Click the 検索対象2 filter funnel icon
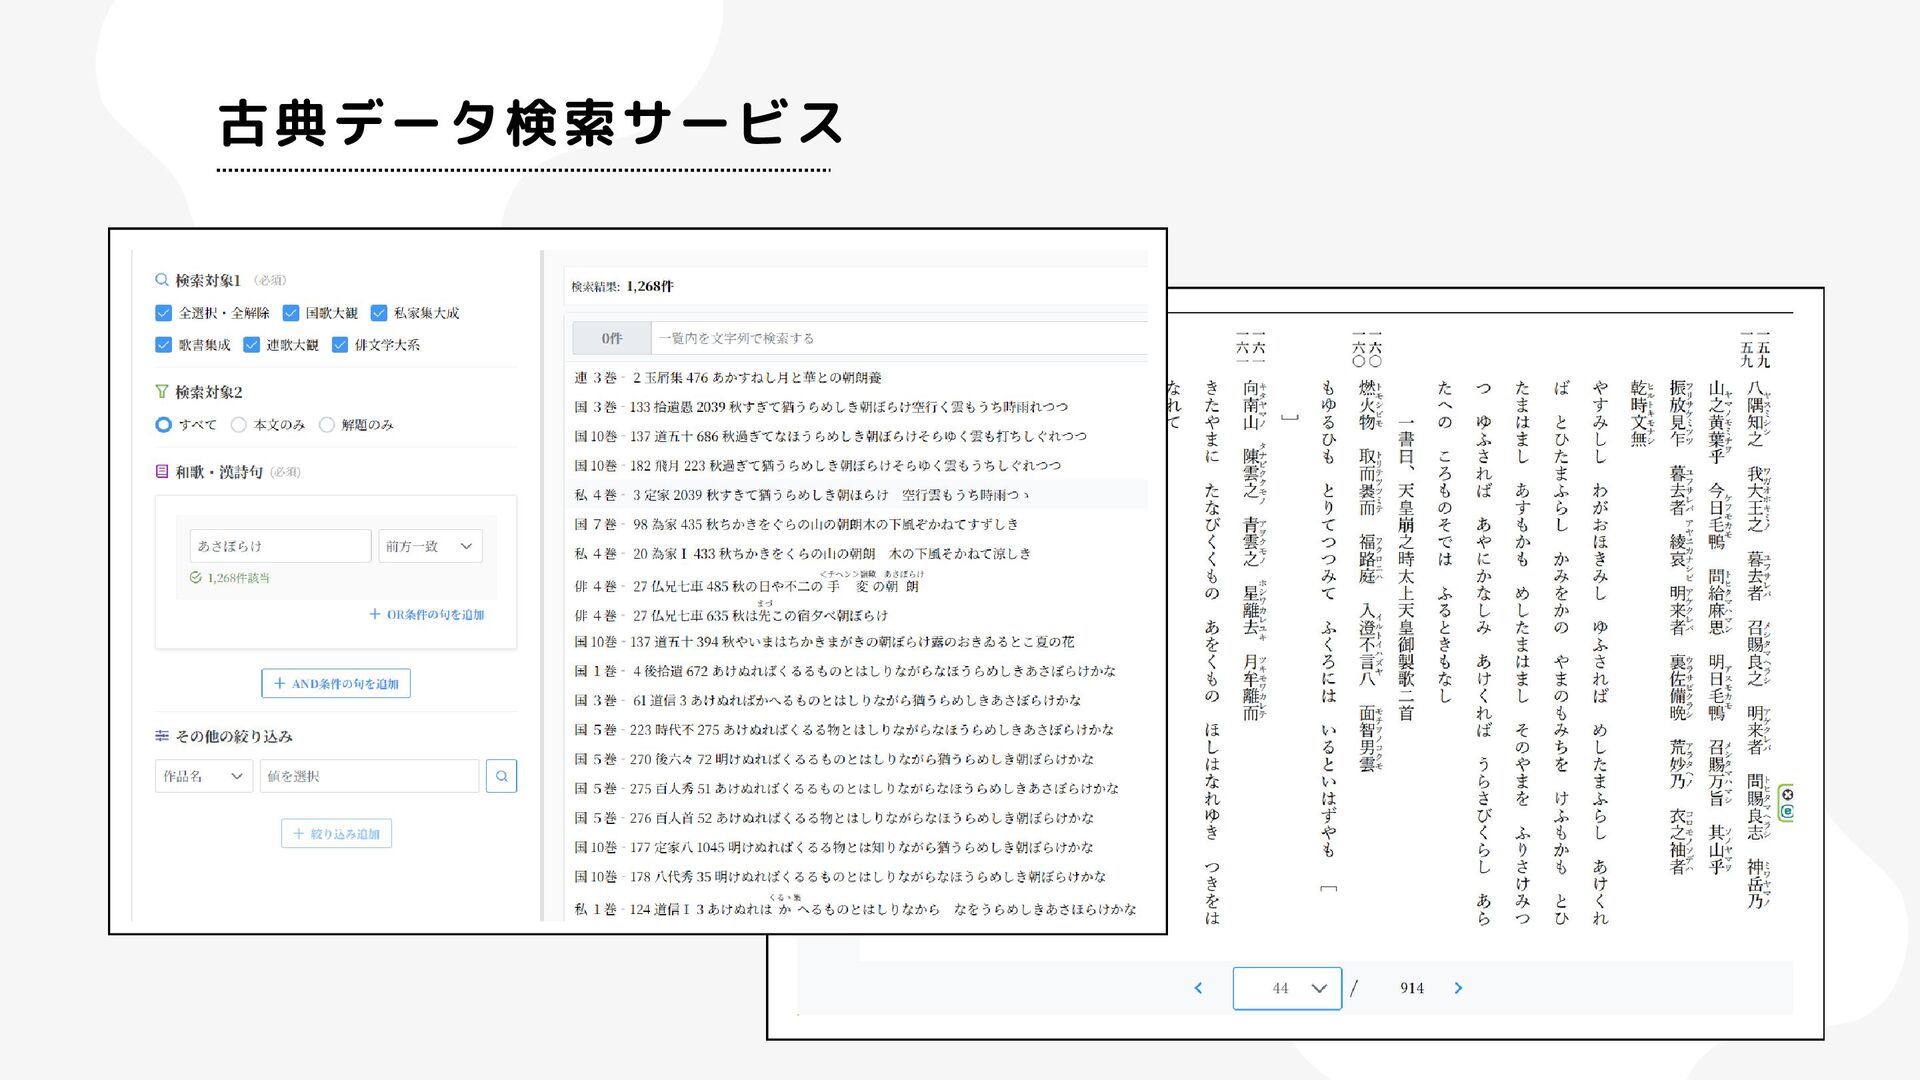Screen dimensions: 1920x1080 162,392
